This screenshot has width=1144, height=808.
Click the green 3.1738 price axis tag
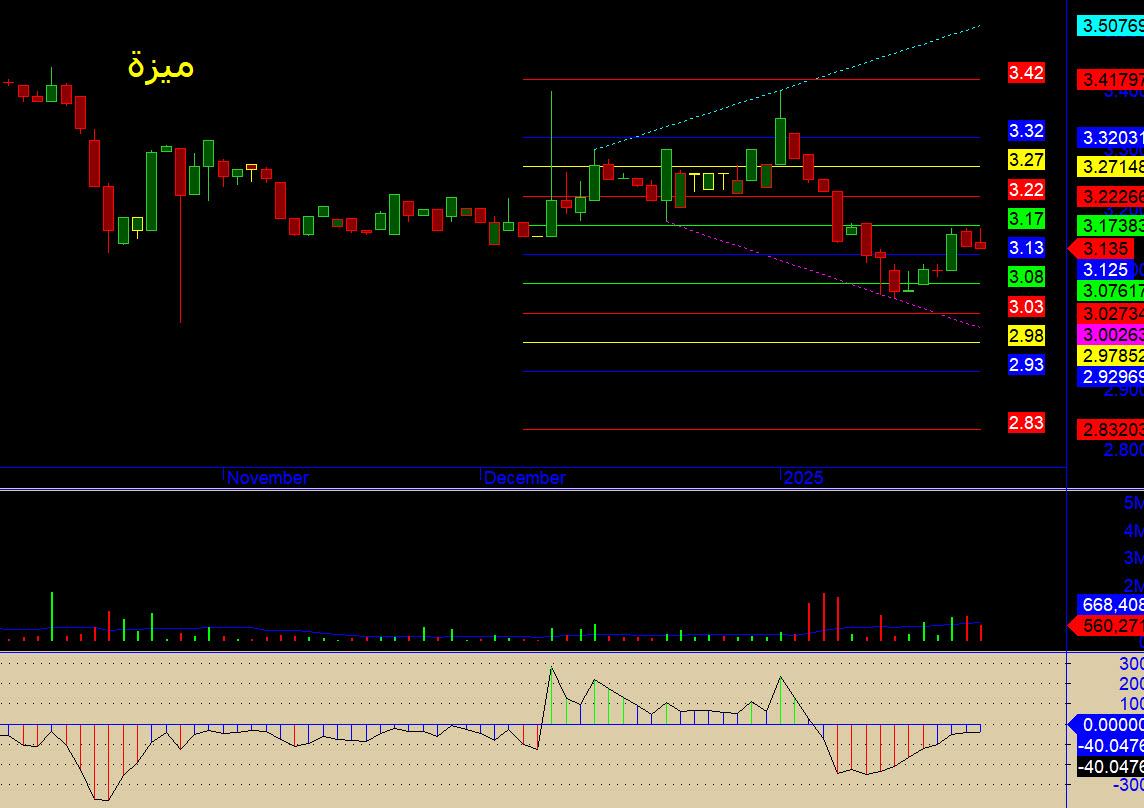(x=1110, y=226)
